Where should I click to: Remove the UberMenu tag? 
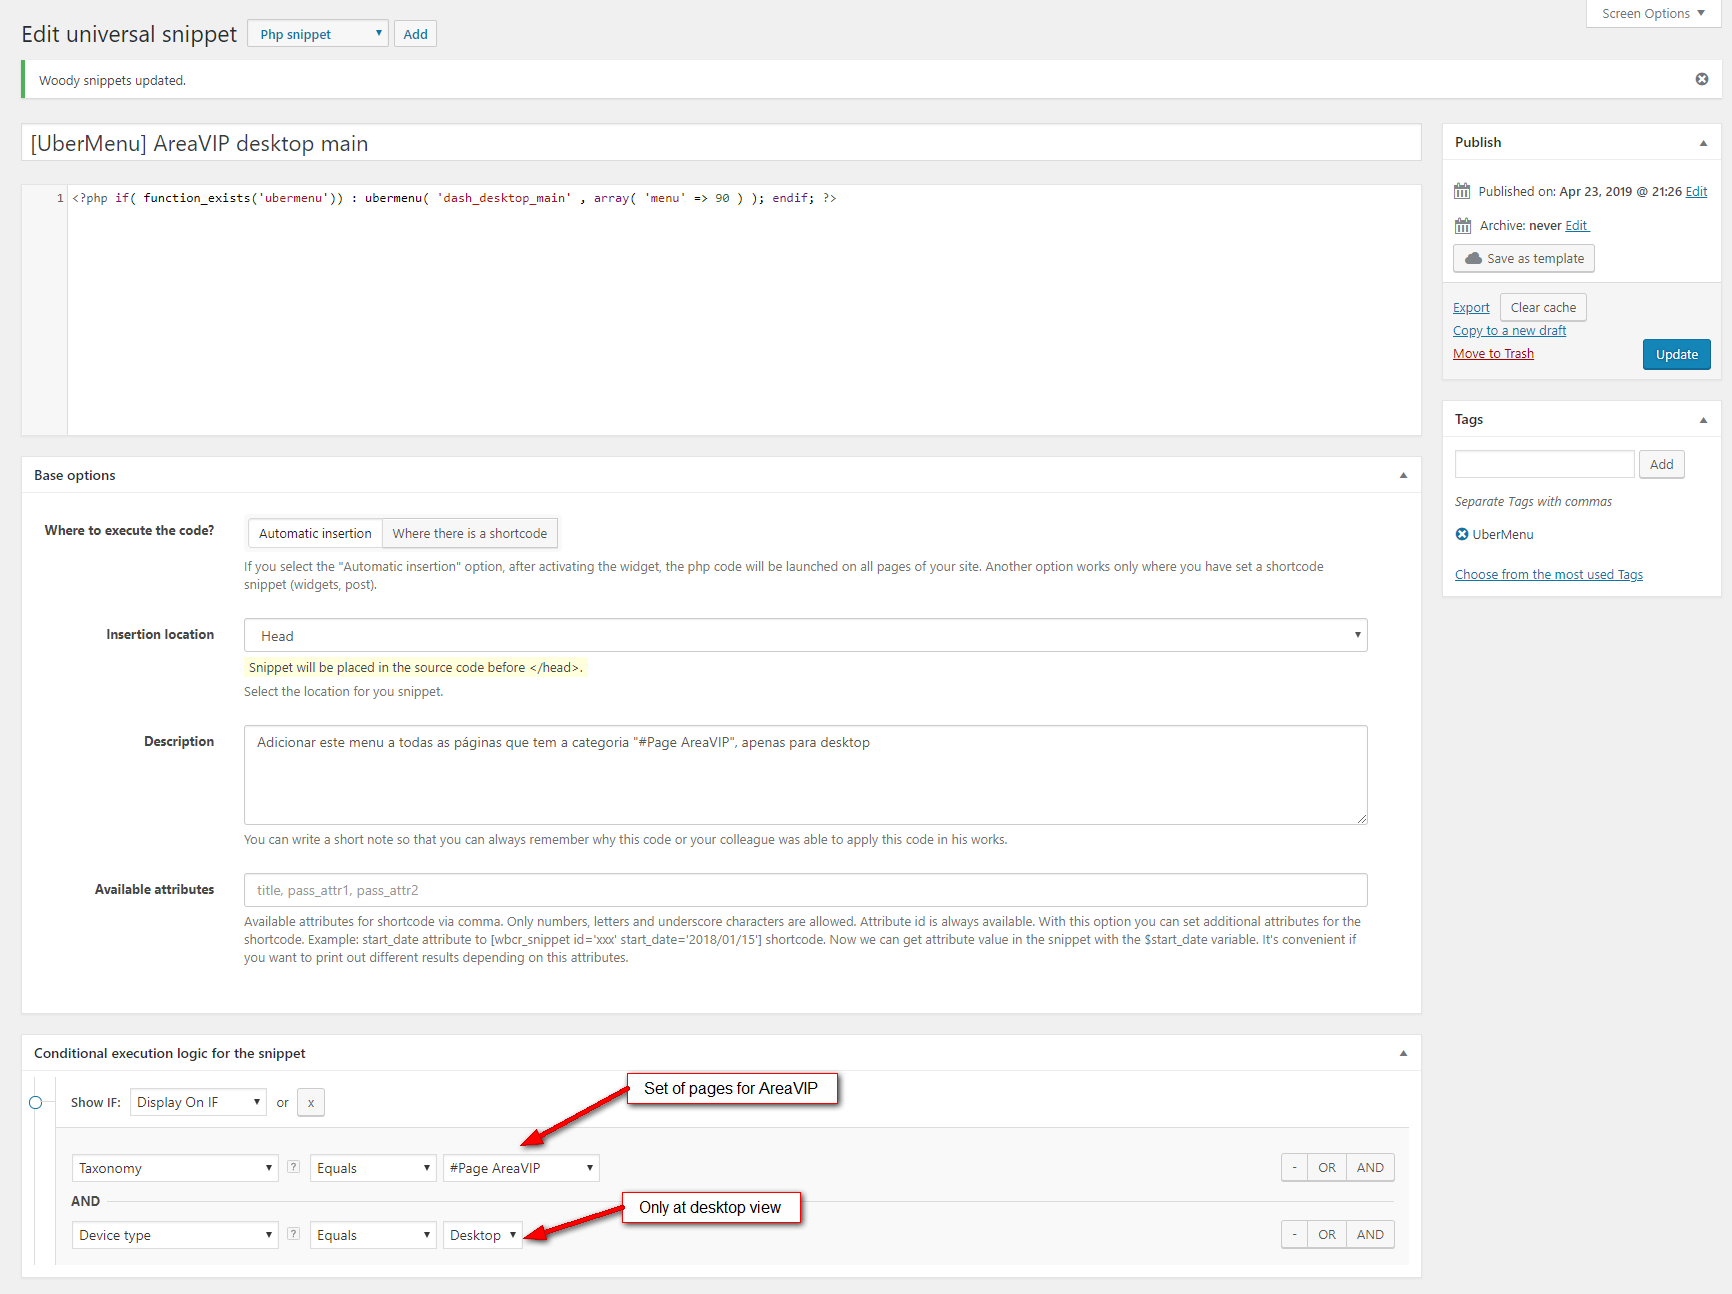(1462, 534)
